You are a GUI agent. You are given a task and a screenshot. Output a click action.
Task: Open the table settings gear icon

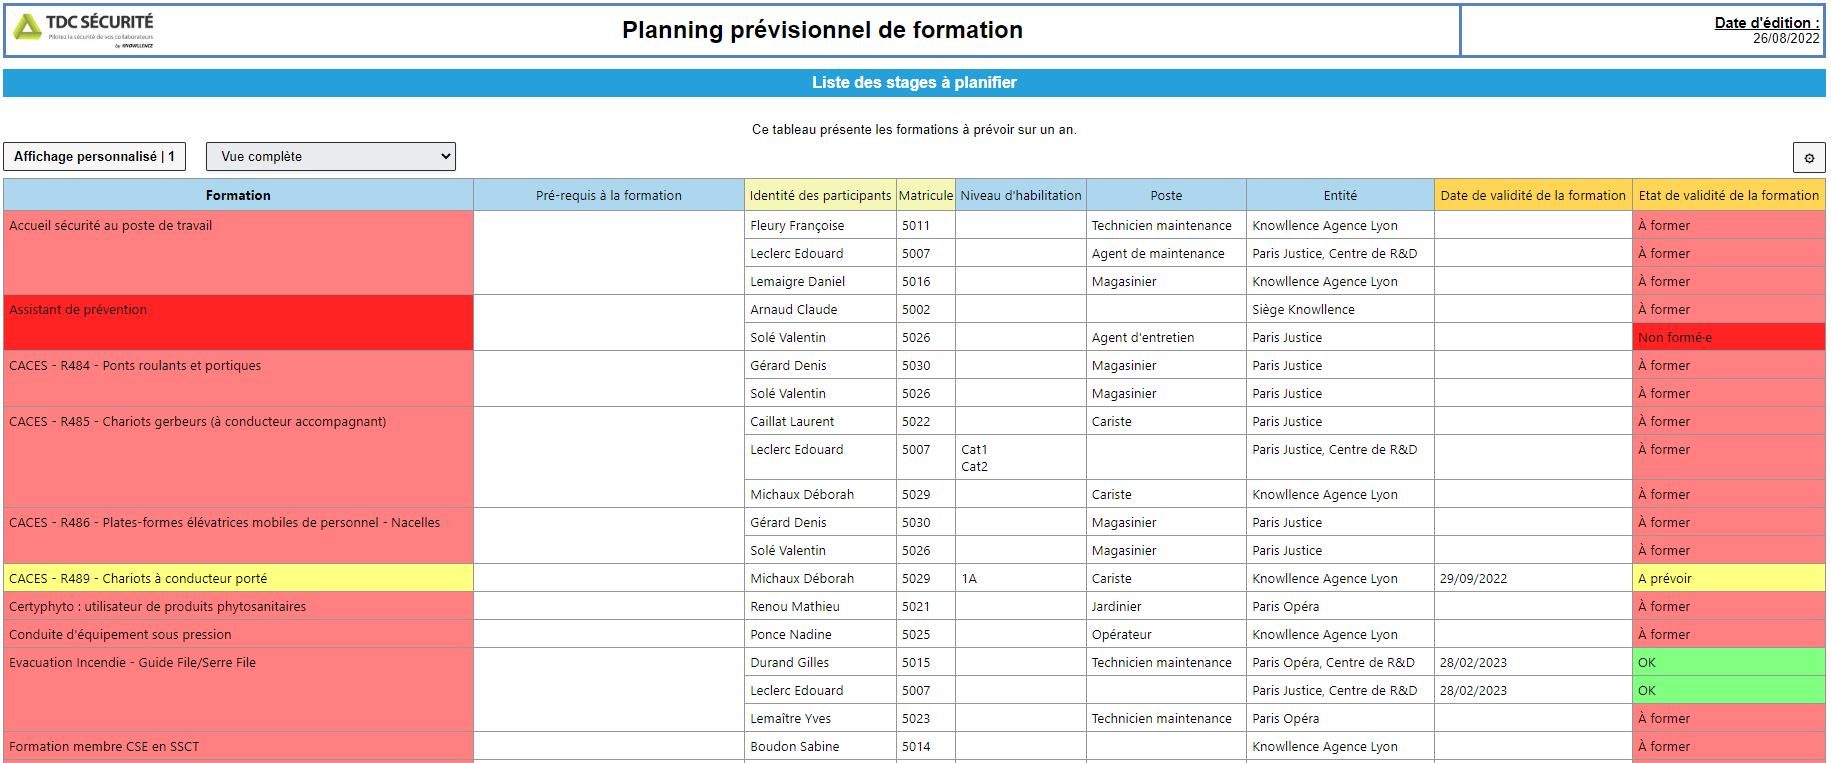pos(1808,158)
